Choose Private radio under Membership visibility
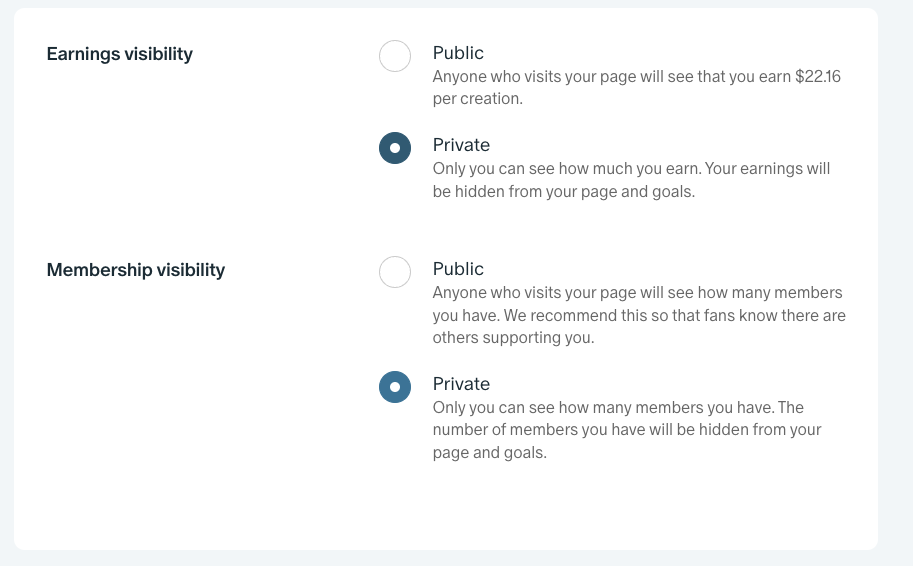This screenshot has width=913, height=566. [x=395, y=387]
